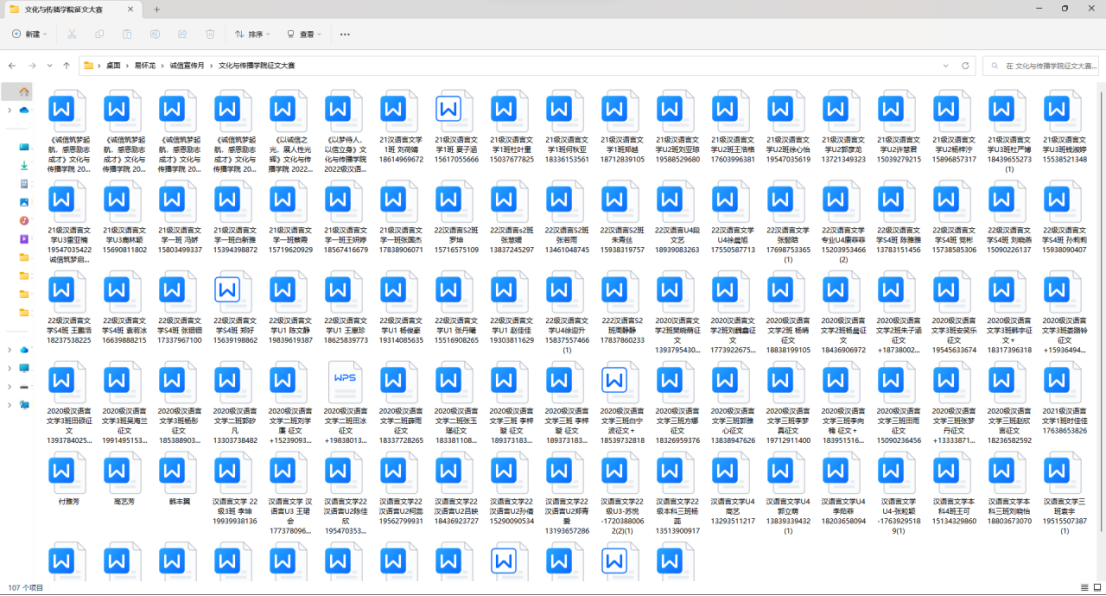The width and height of the screenshot is (1106, 596).
Task: Select document numbered 18803673070
Action: [1009, 489]
